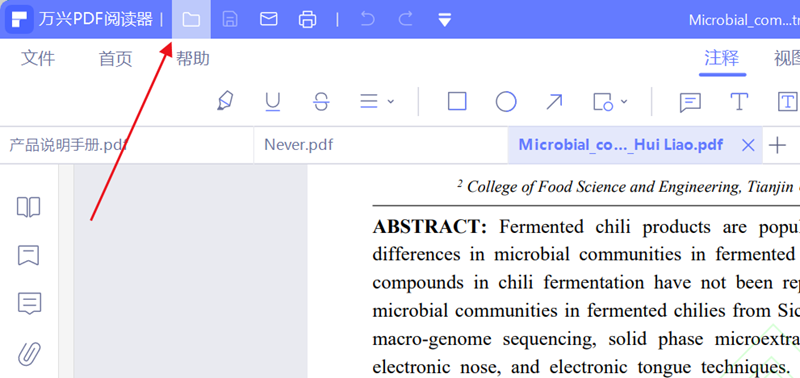Image resolution: width=800 pixels, height=378 pixels.
Task: Open the bookmarks sidebar panel
Action: [29, 255]
